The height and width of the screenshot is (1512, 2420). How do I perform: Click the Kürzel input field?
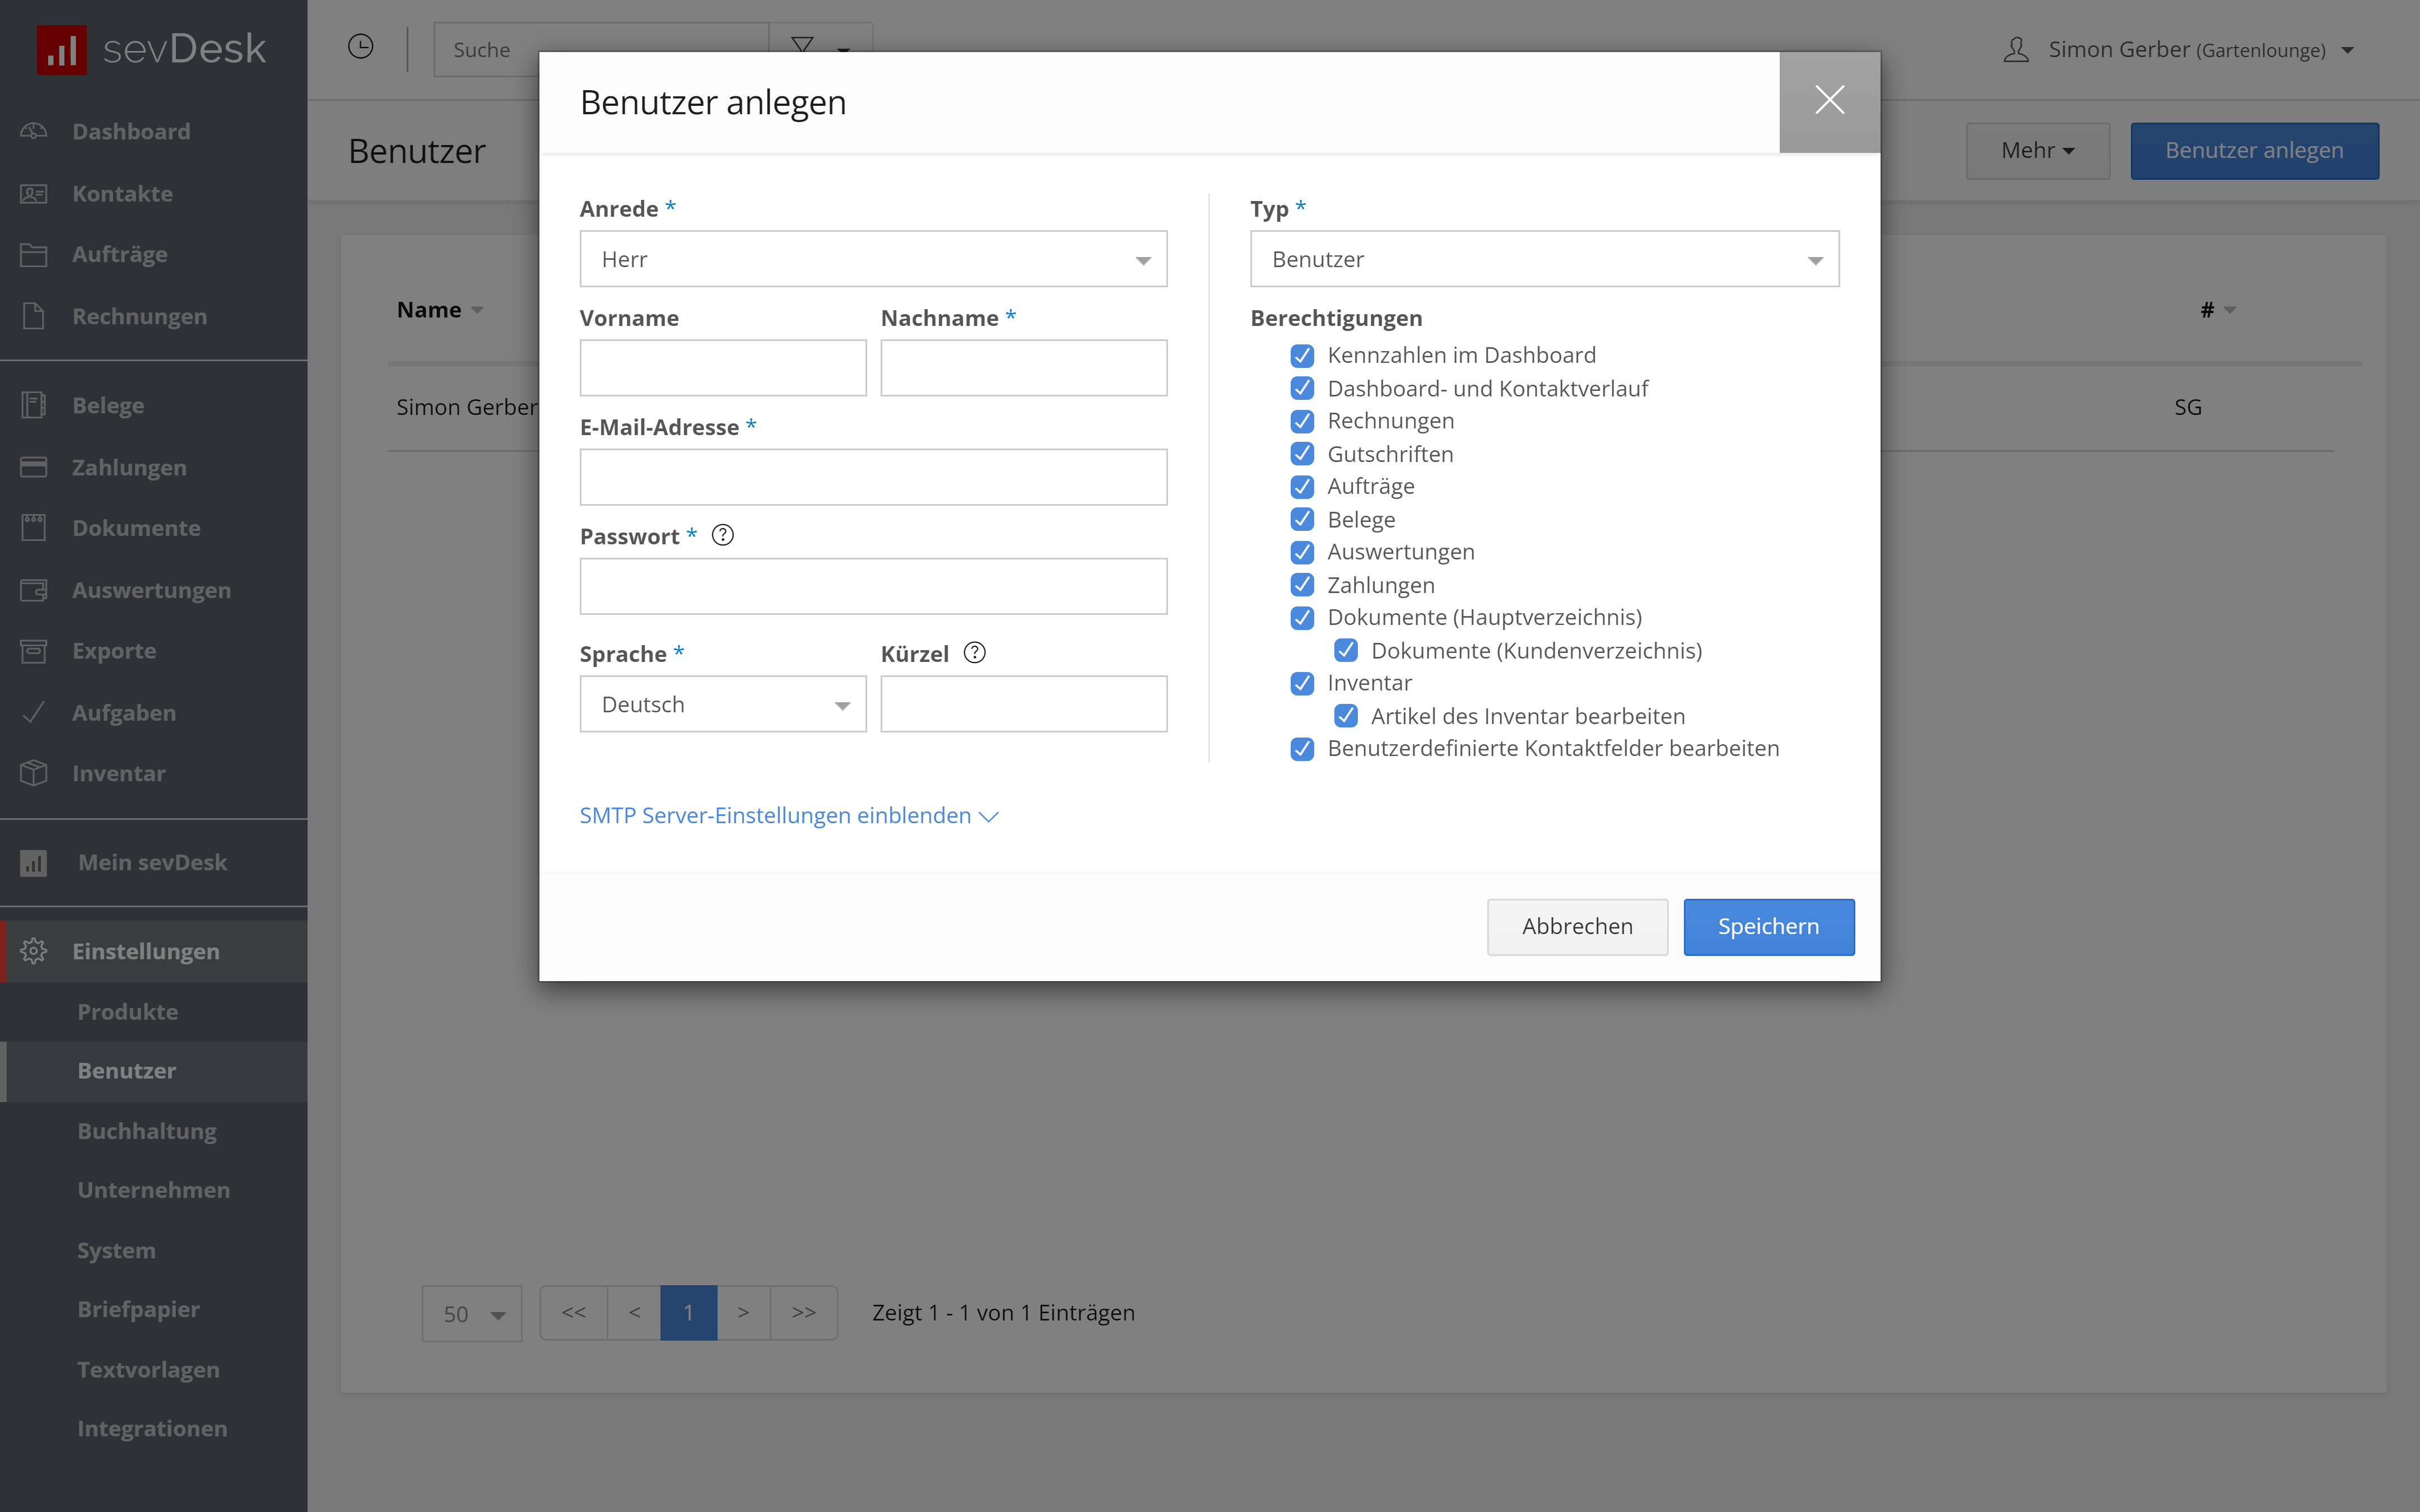click(x=1024, y=704)
